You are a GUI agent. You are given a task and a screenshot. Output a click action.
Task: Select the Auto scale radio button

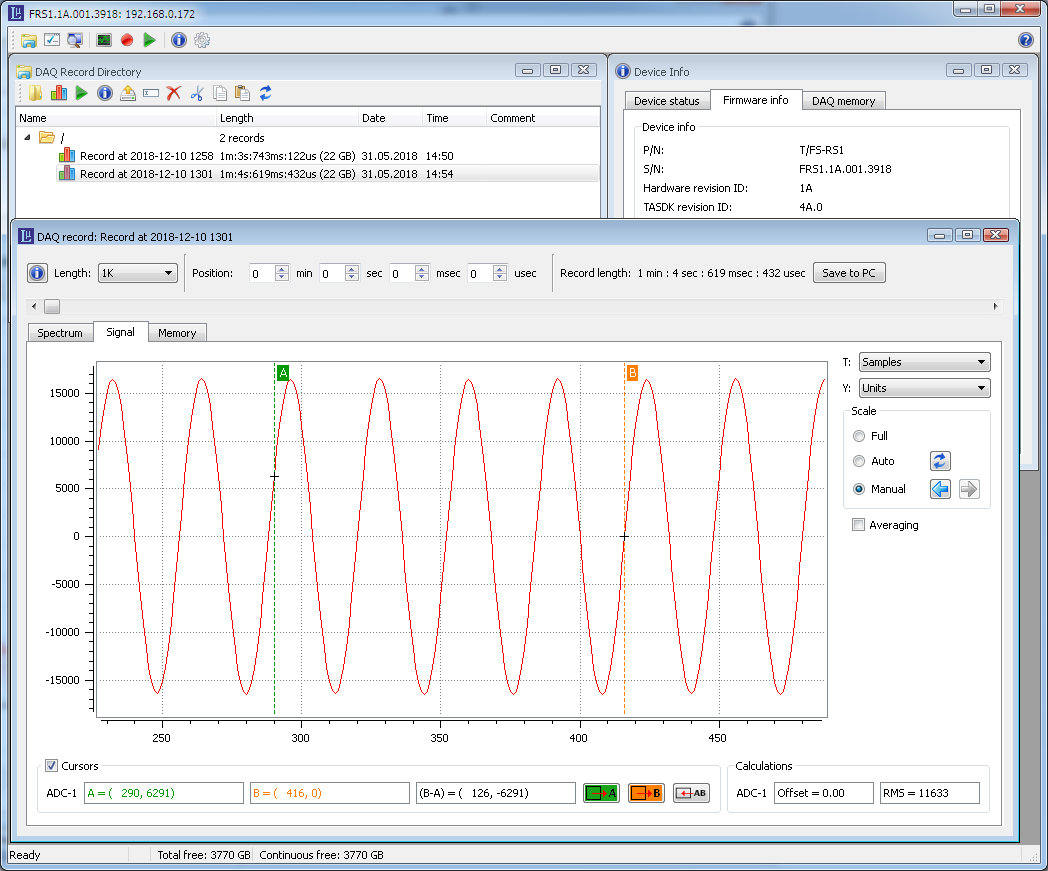(859, 461)
